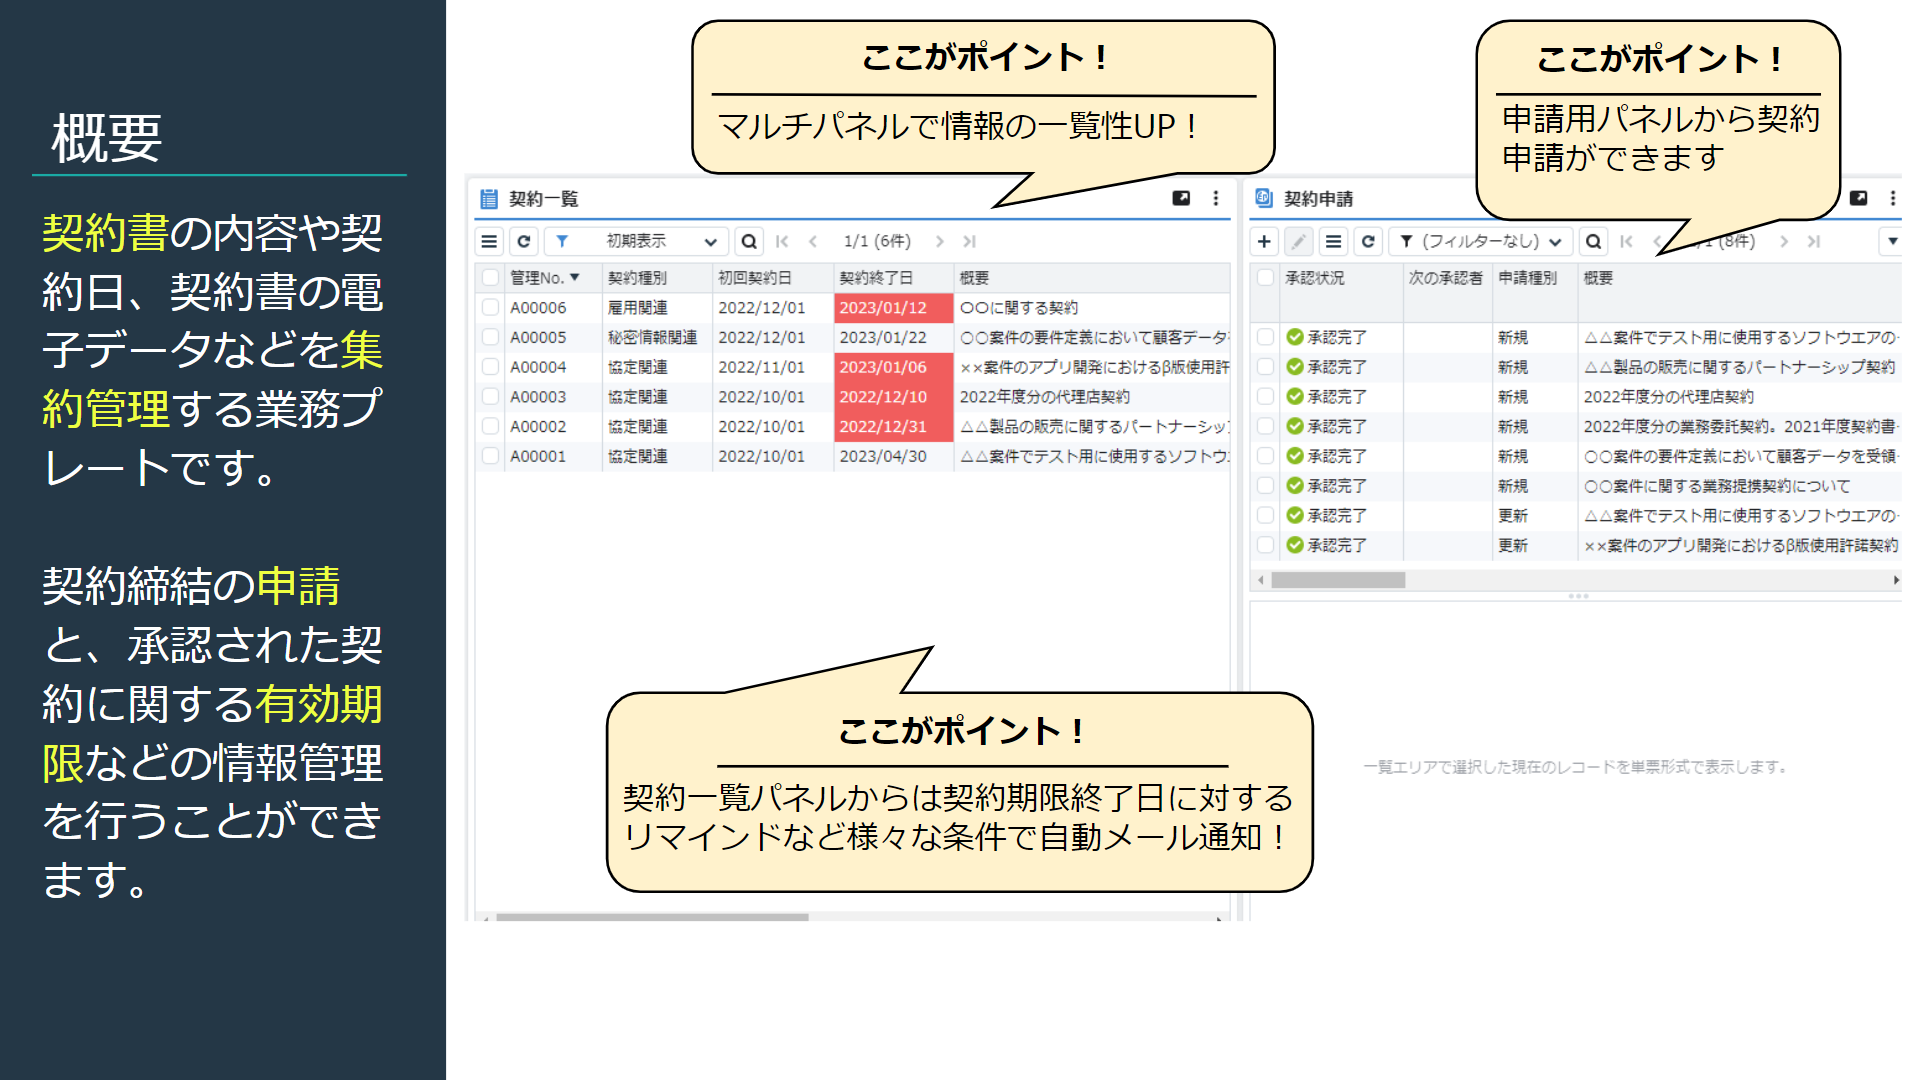This screenshot has height=1080, width=1920.
Task: Check the row checkbox for A00003
Action: (x=489, y=396)
